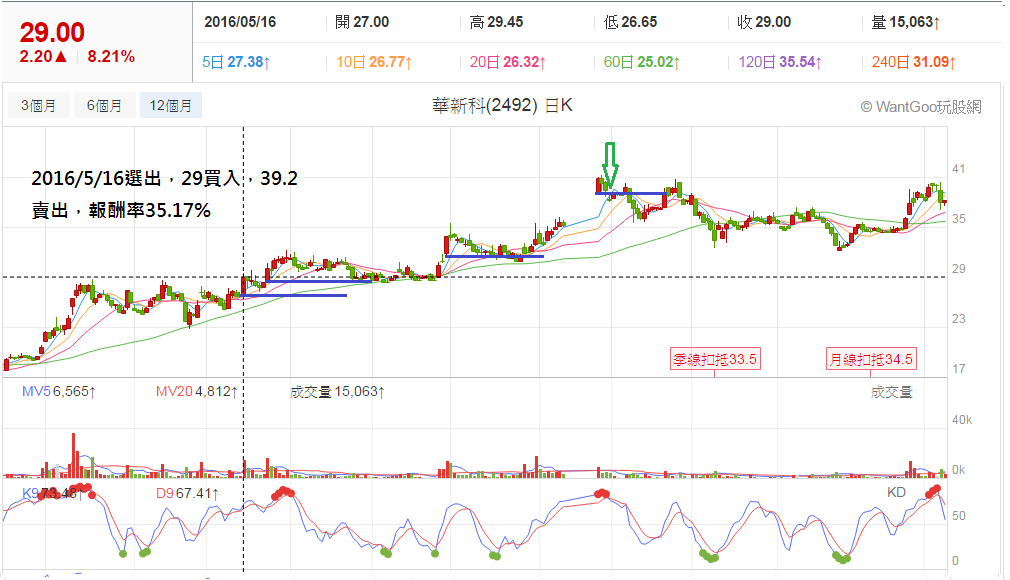Click the MV20 4,812 volume indicator
Viewport: 1010px width, 580px height.
click(x=196, y=391)
